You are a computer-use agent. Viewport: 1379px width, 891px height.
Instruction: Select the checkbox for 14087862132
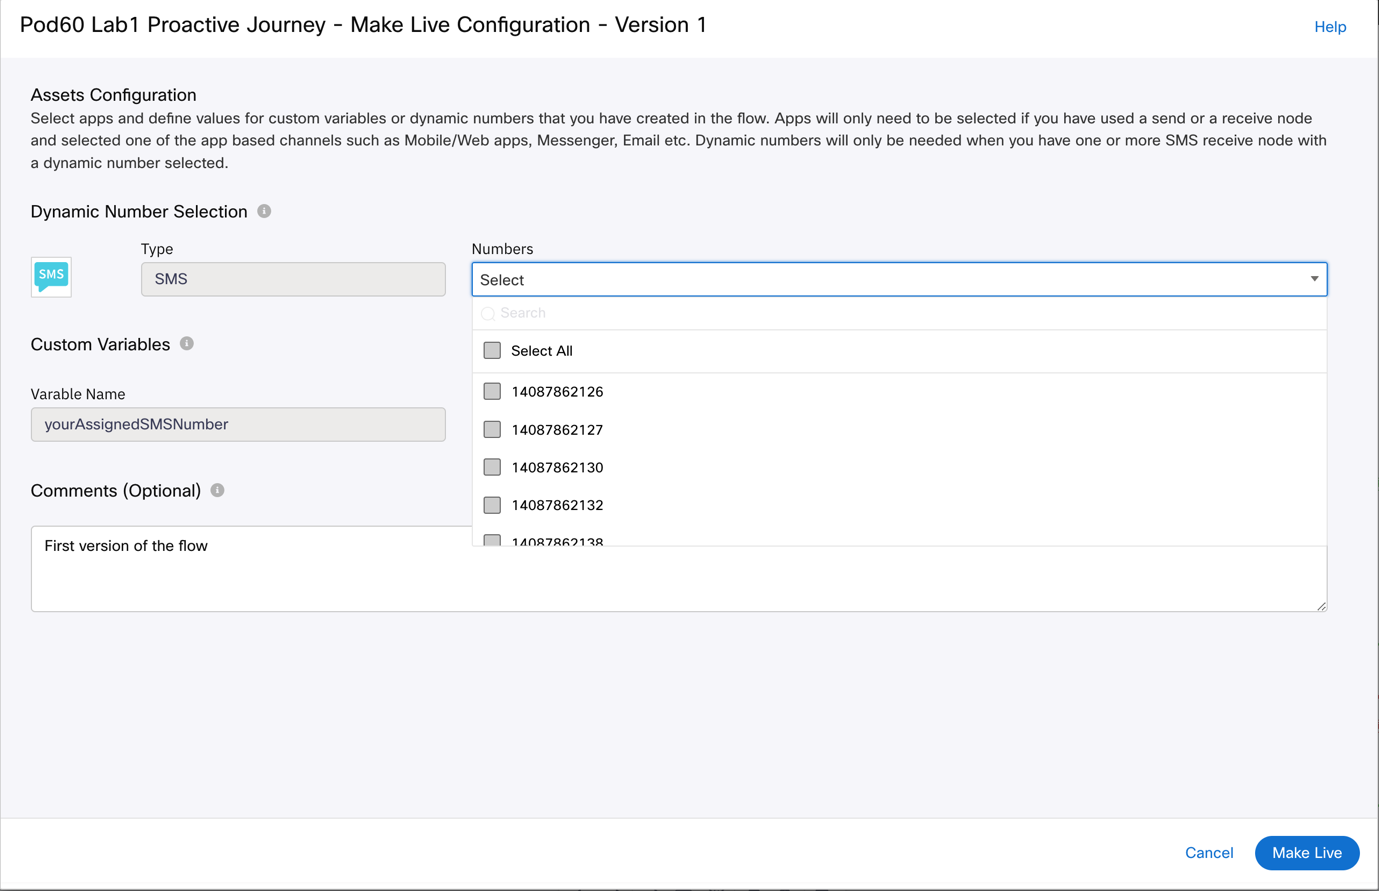click(x=492, y=505)
